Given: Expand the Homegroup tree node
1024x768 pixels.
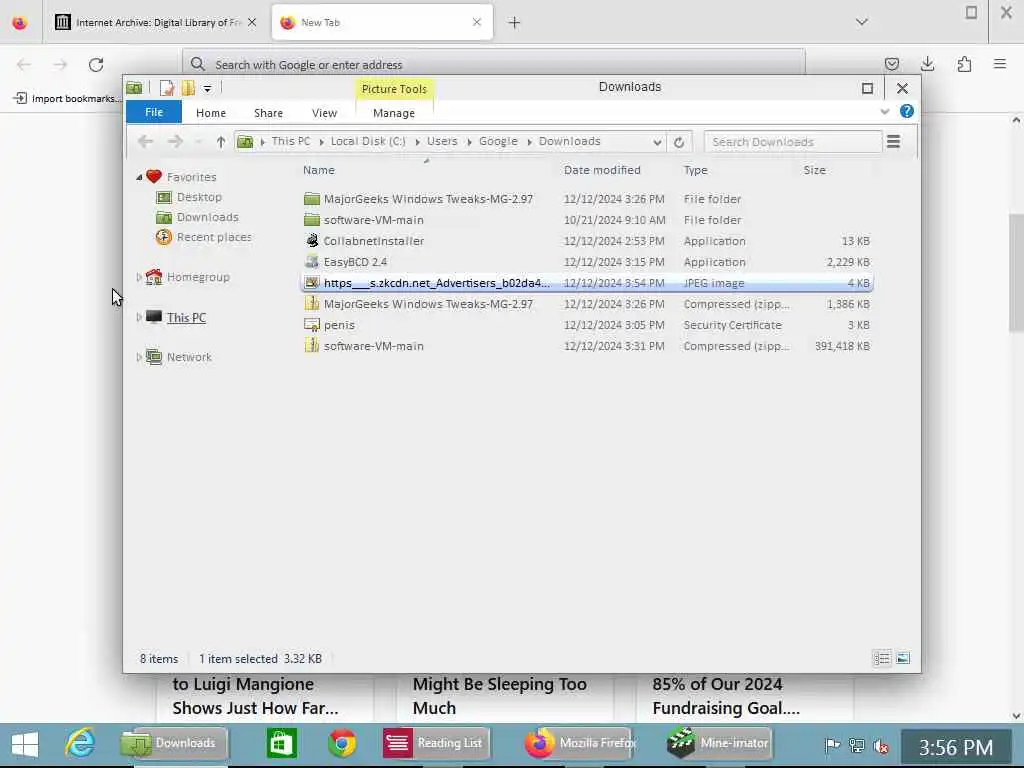Looking at the screenshot, I should click(139, 277).
